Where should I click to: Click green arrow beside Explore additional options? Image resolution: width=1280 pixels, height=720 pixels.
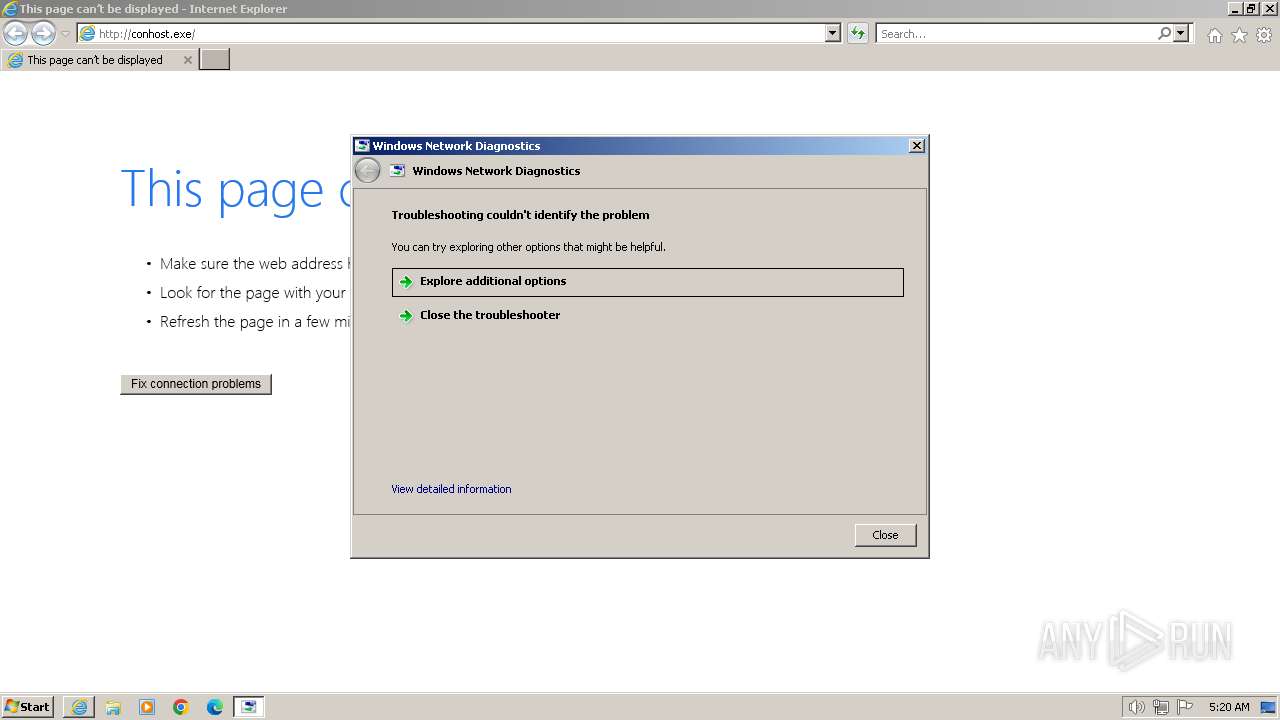tap(406, 282)
